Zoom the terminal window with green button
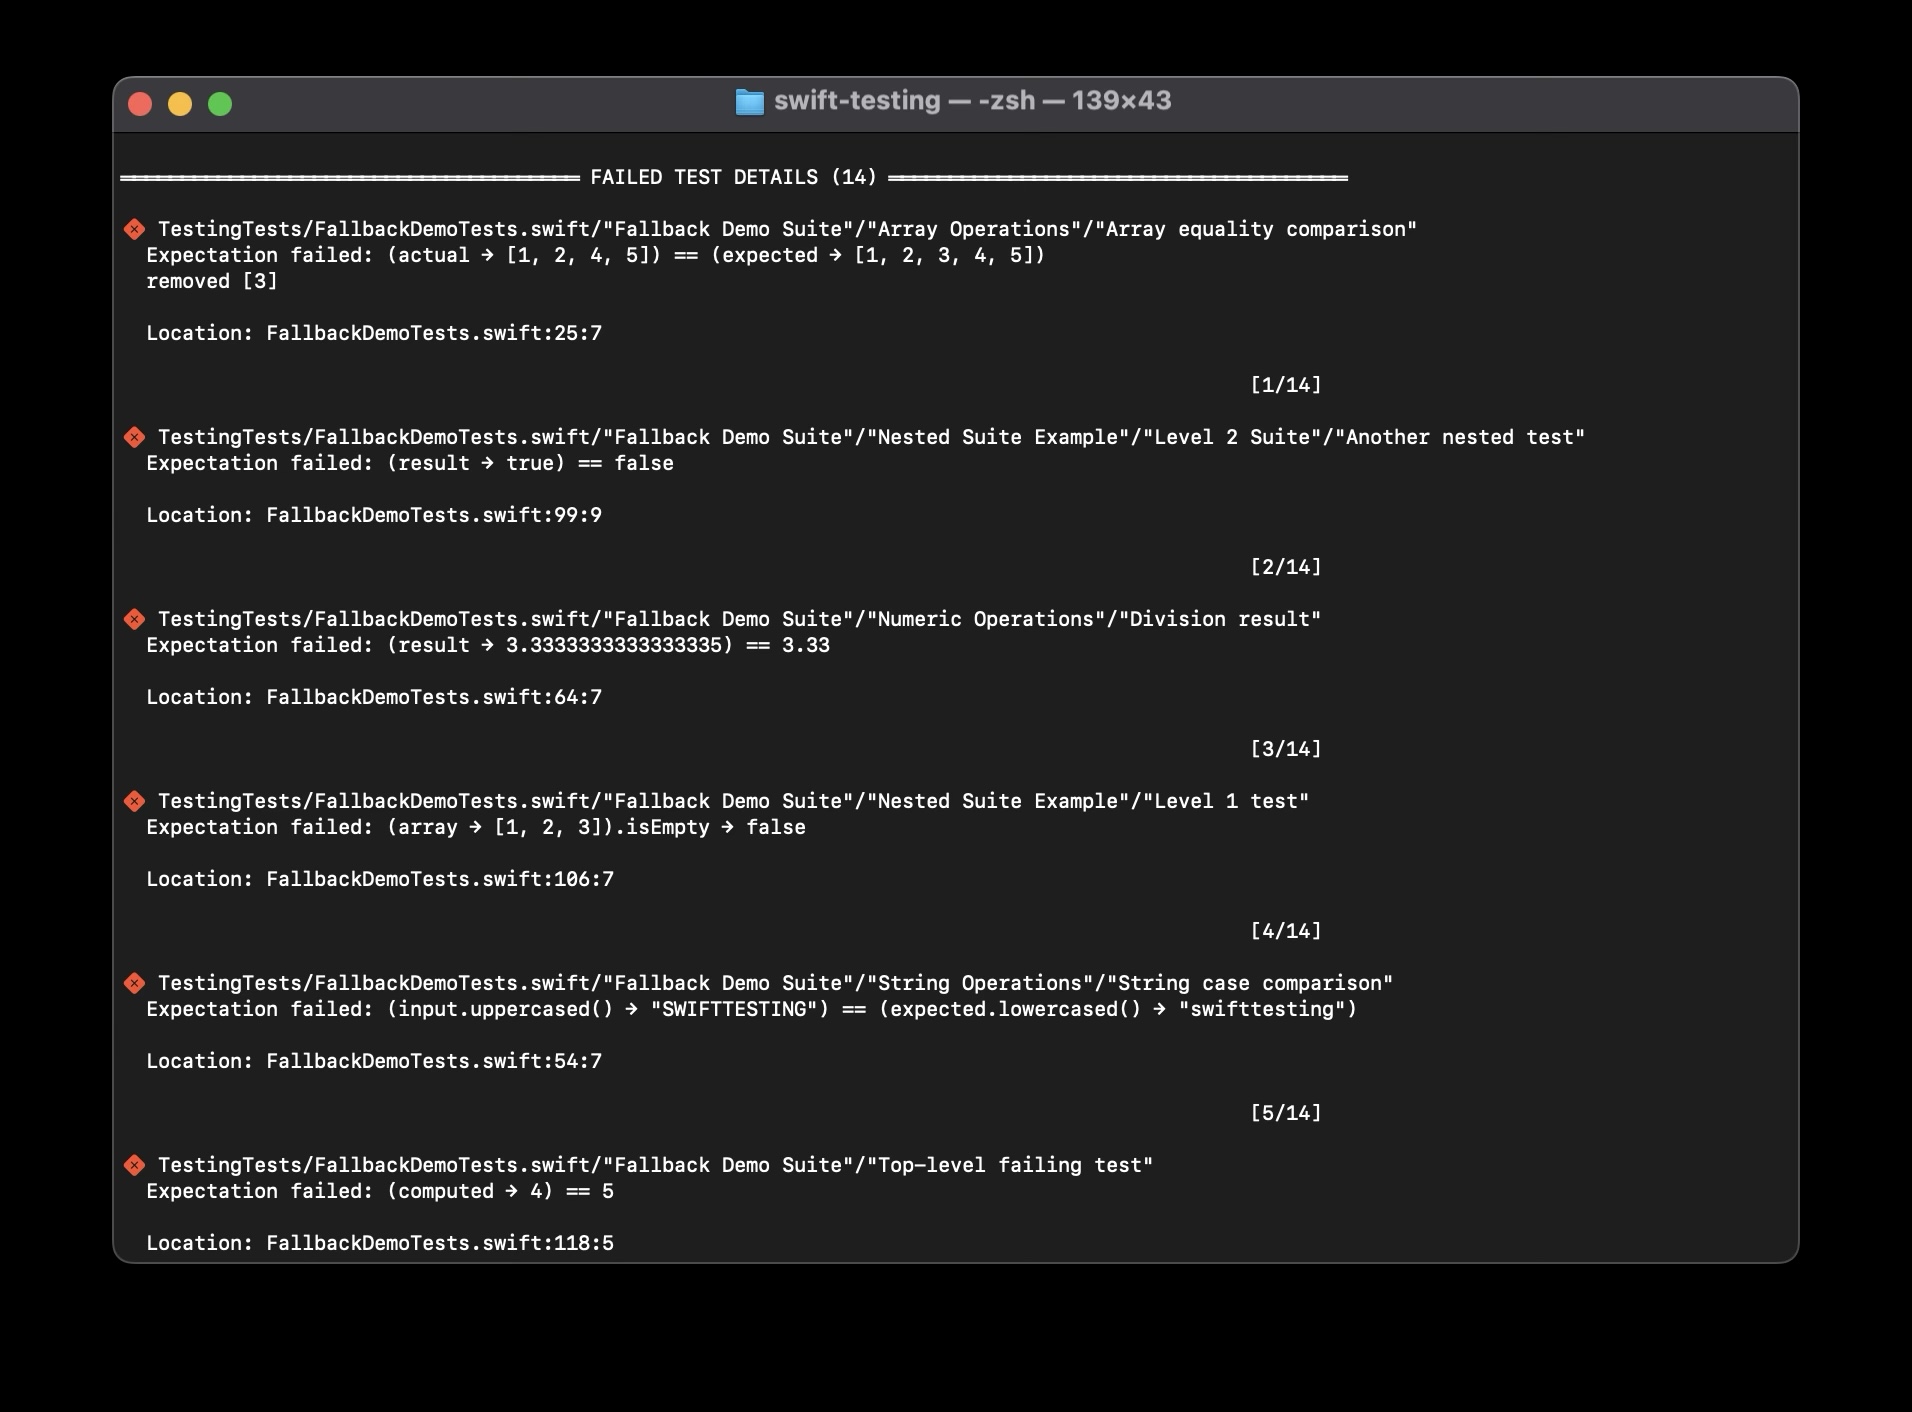The height and width of the screenshot is (1412, 1912). tap(220, 104)
